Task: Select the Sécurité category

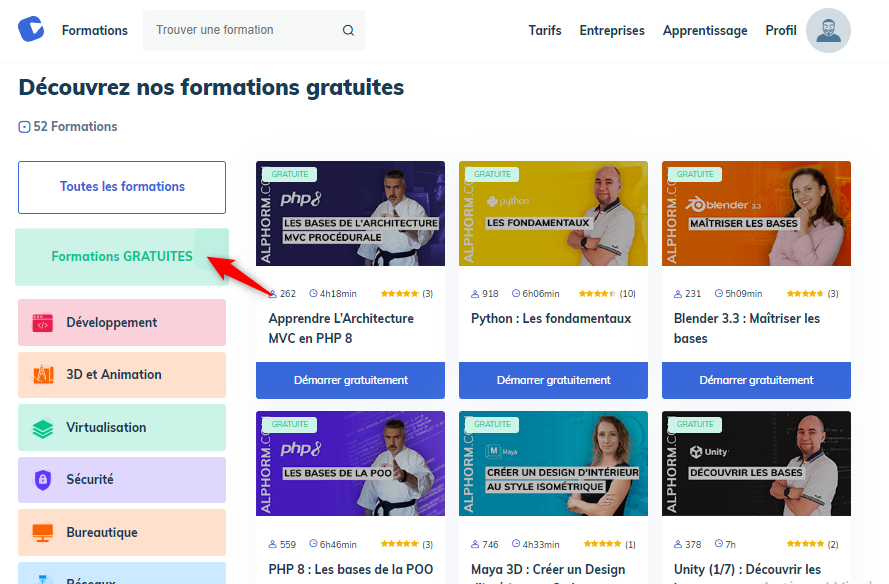Action: (x=122, y=480)
